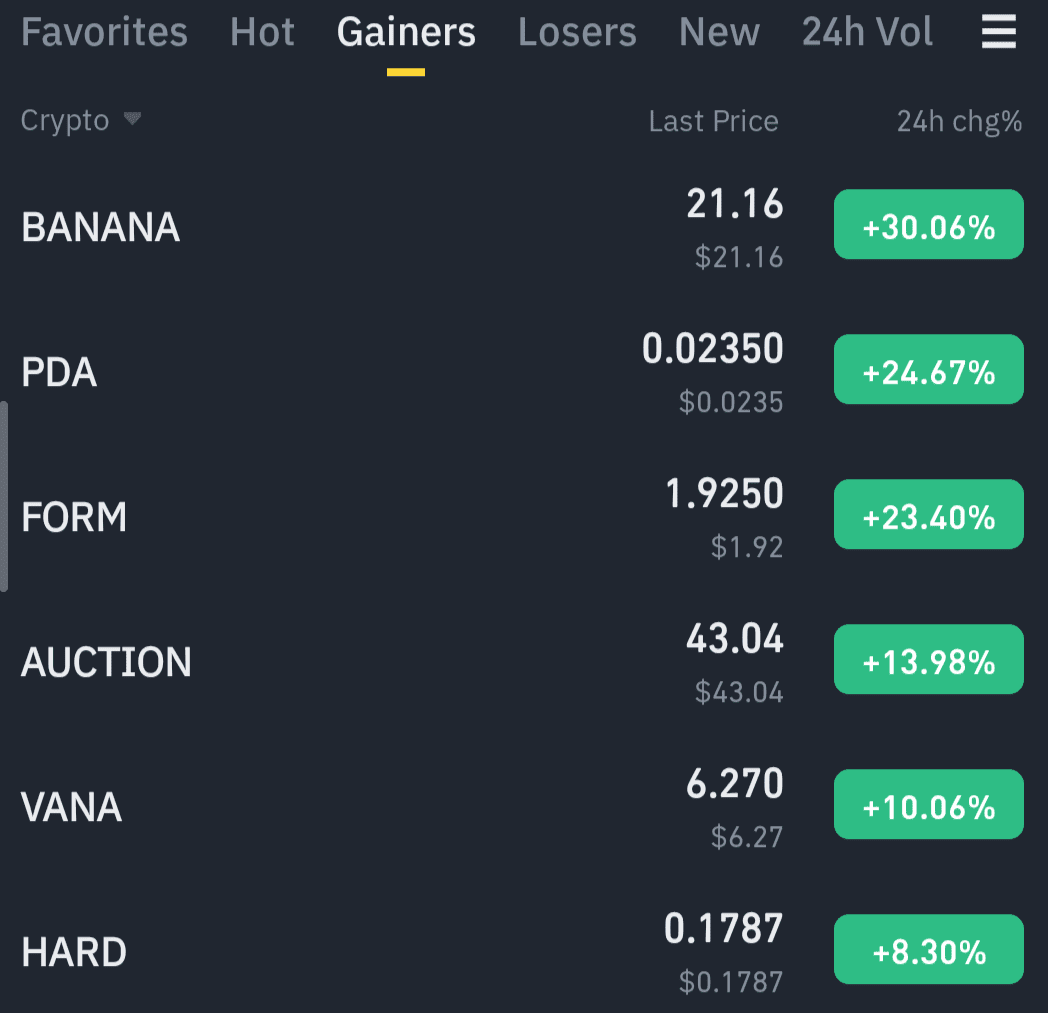
Task: Switch to the Hot tab
Action: (262, 32)
